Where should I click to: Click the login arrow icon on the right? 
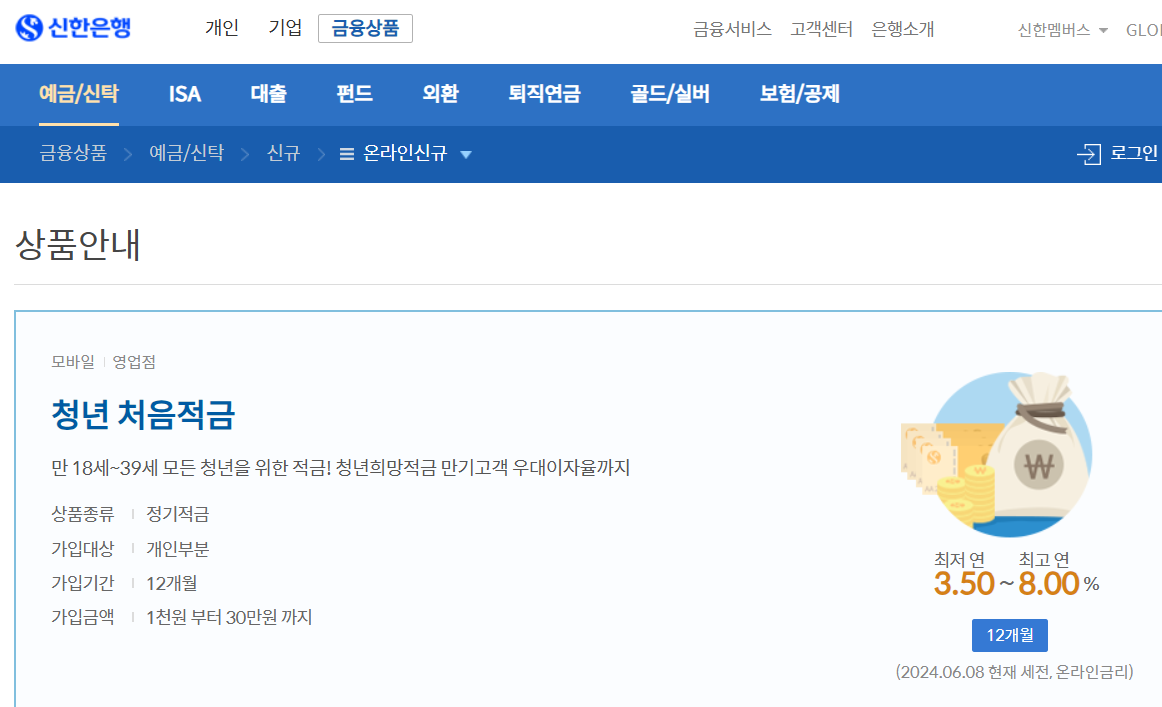tap(1089, 153)
